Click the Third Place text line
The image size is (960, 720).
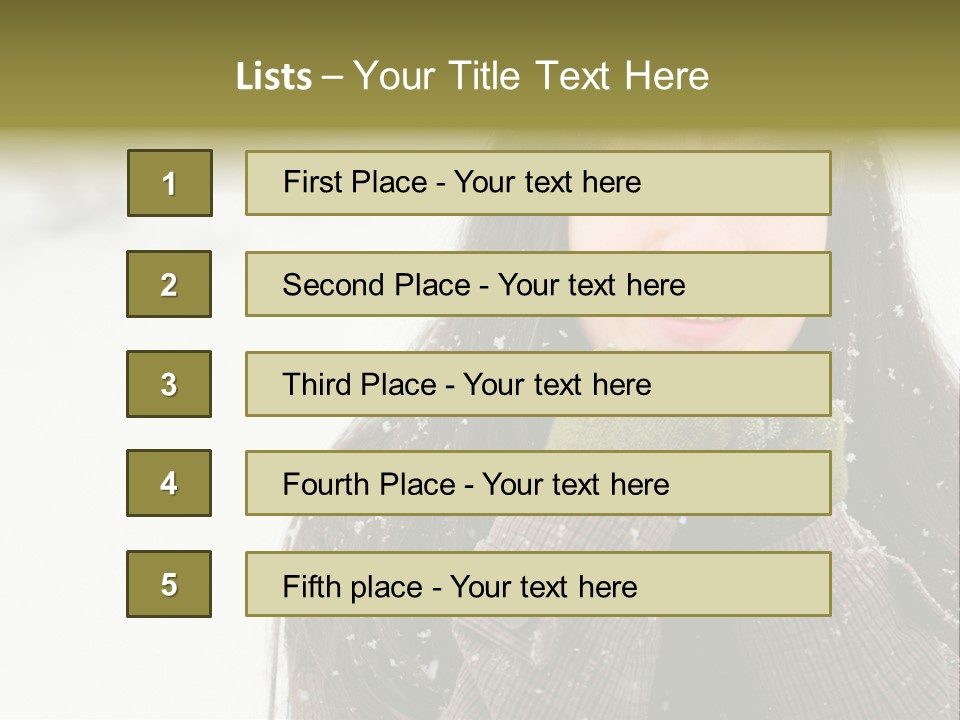click(x=466, y=385)
